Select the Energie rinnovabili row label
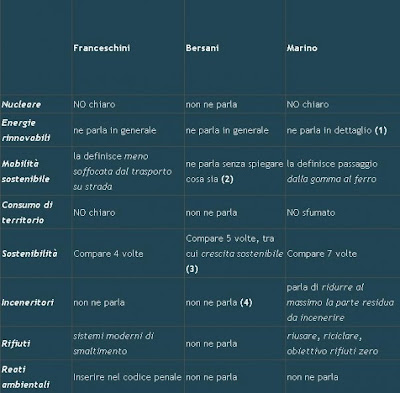The height and width of the screenshot is (393, 400). point(26,130)
